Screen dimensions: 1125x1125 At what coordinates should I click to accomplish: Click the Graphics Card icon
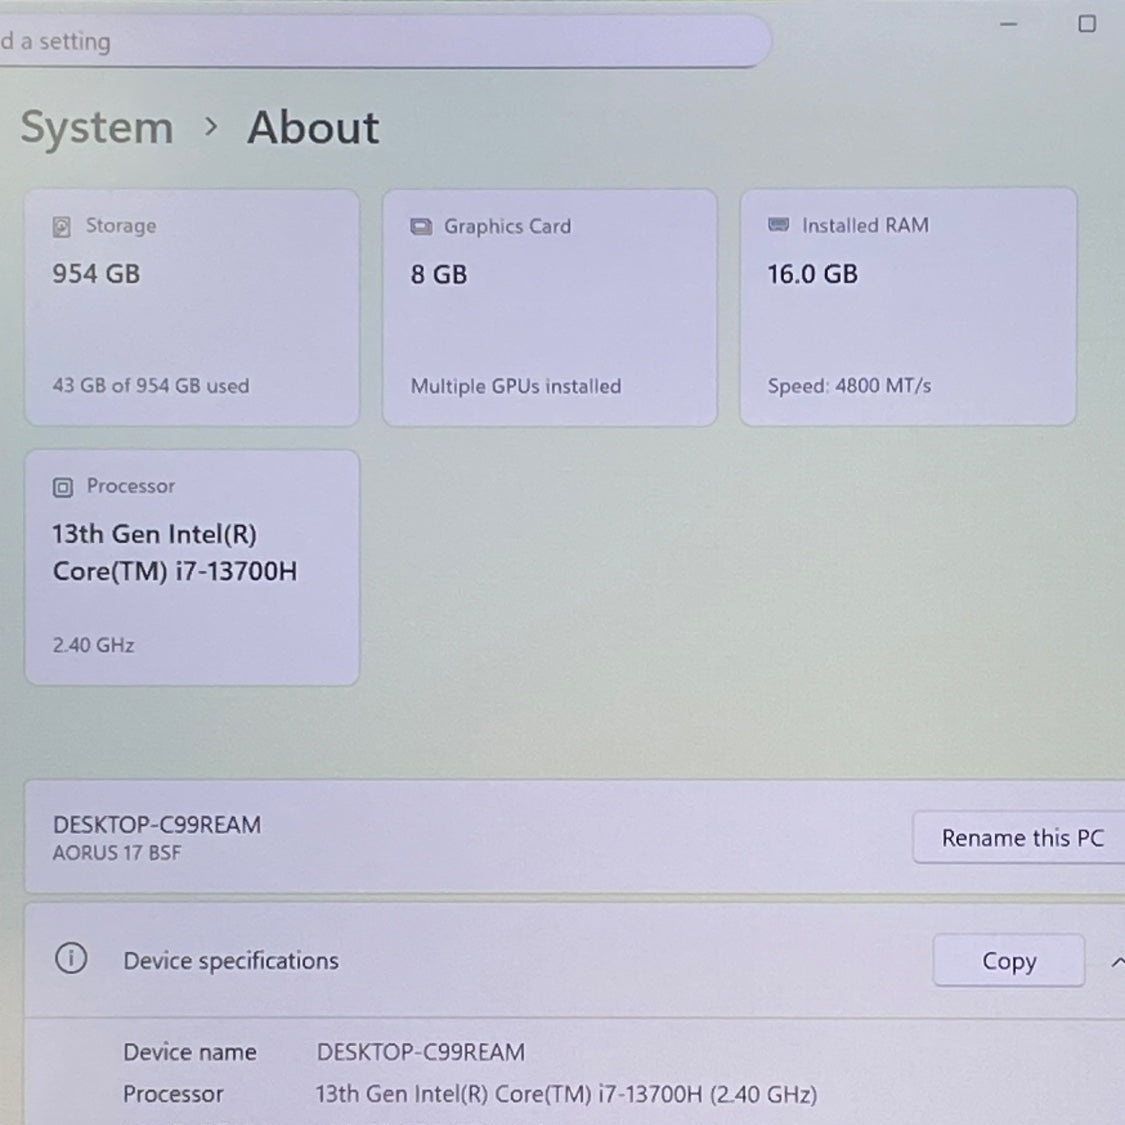click(421, 226)
